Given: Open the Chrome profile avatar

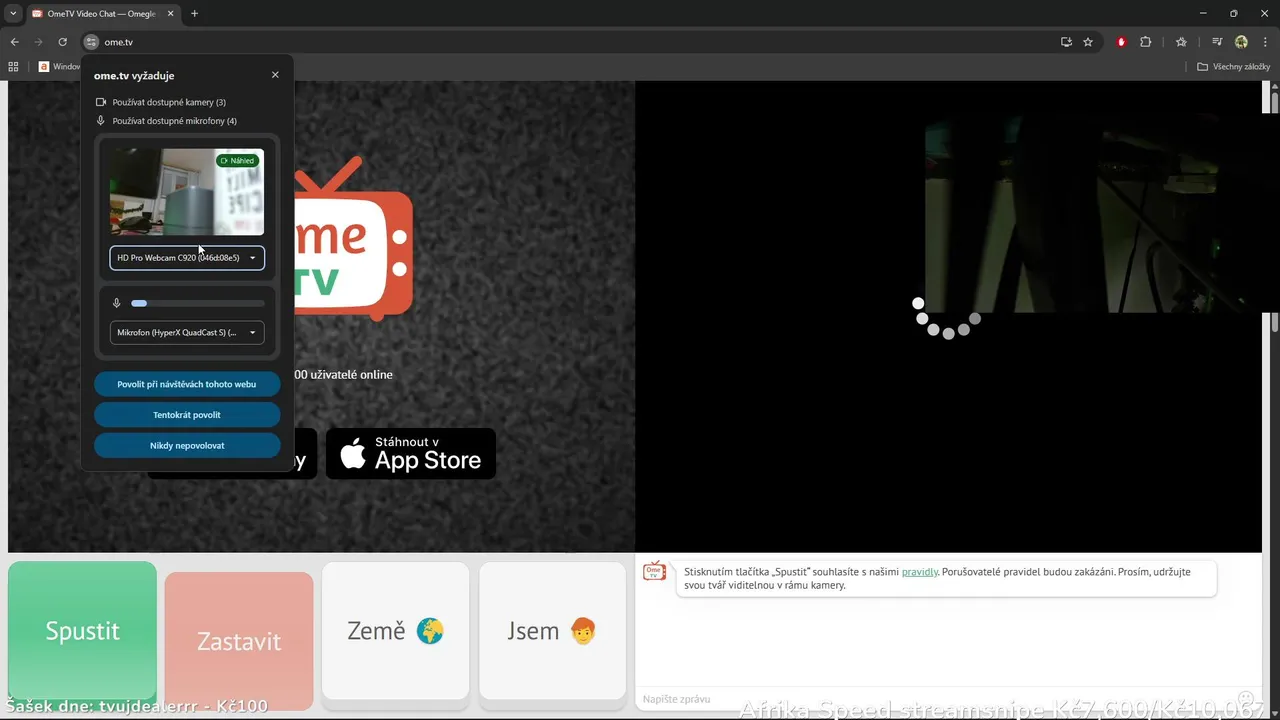Looking at the screenshot, I should click(1241, 42).
